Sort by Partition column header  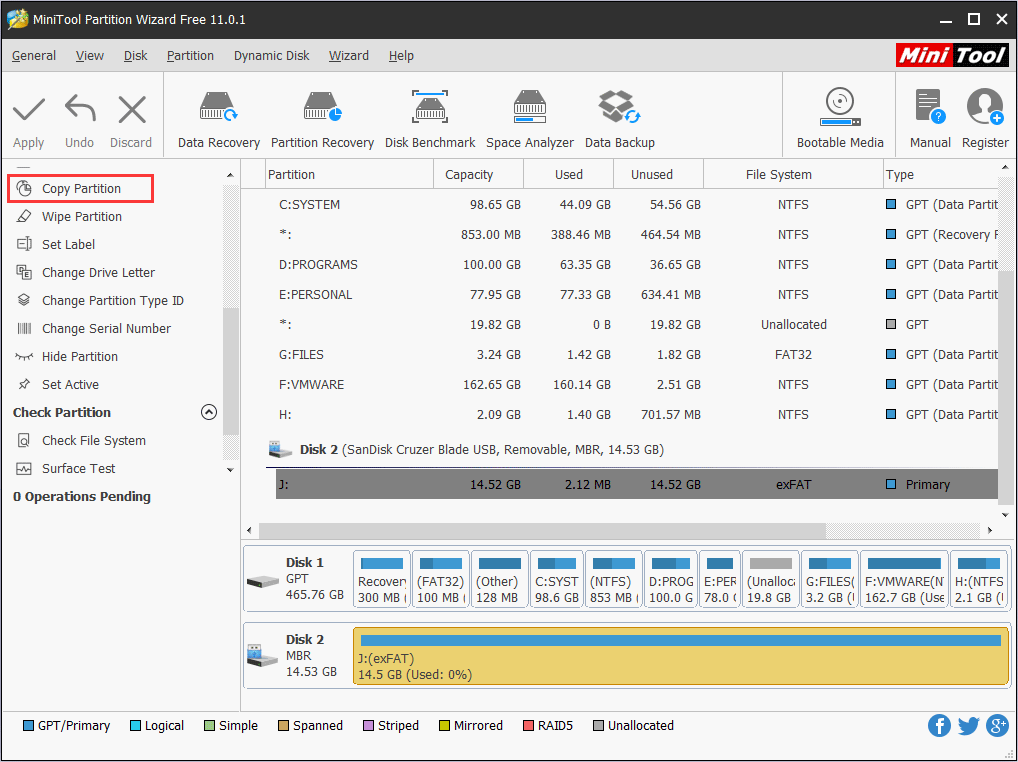[x=350, y=175]
